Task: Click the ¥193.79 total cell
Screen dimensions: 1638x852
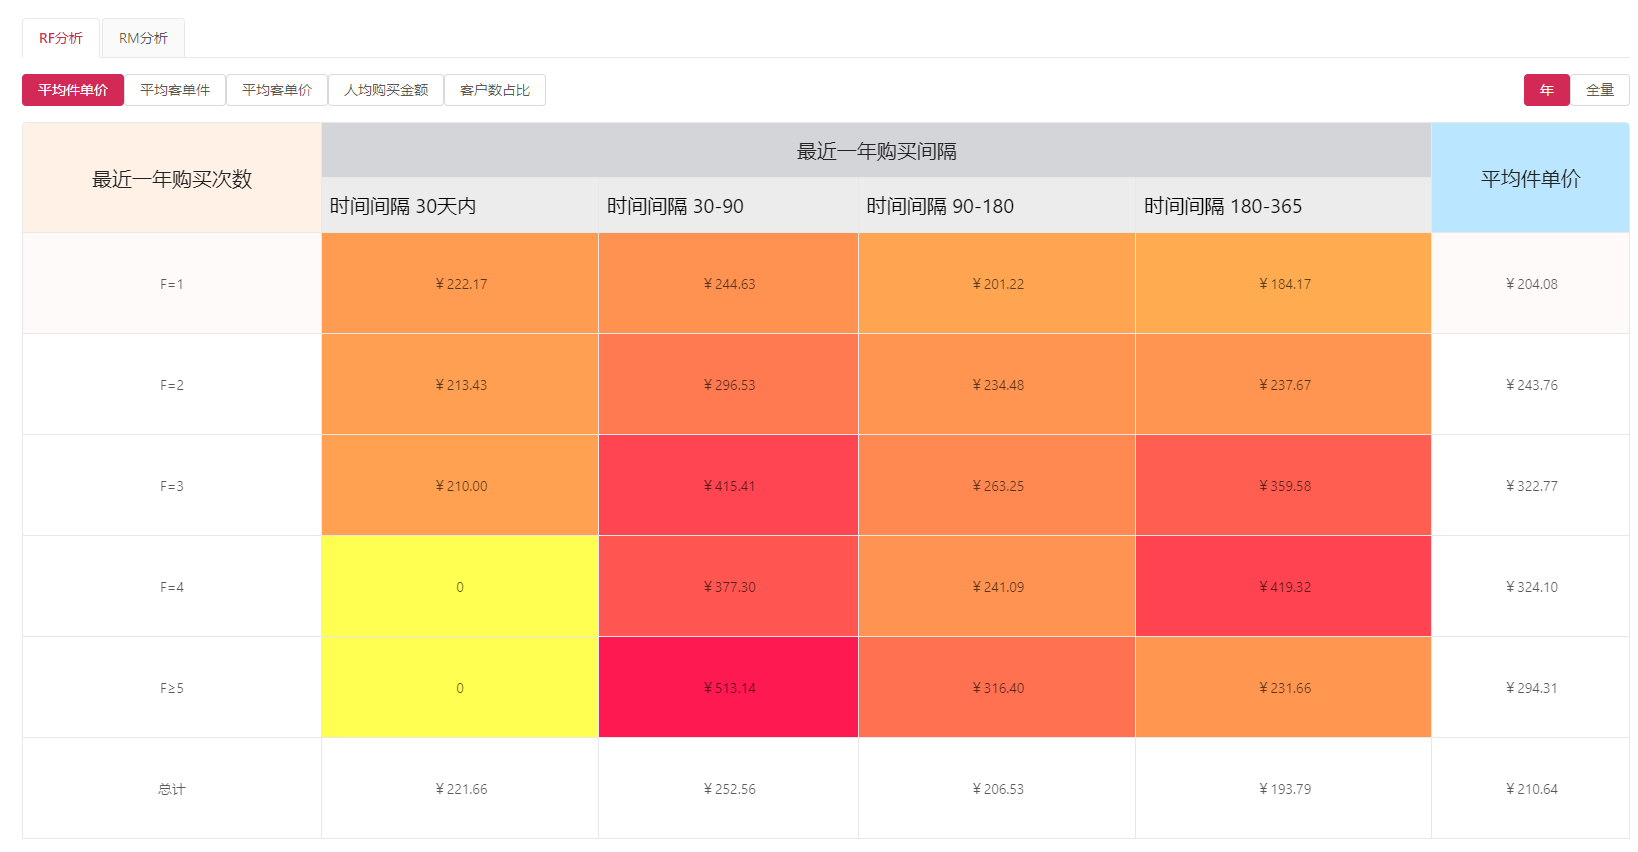Action: pyautogui.click(x=1283, y=789)
